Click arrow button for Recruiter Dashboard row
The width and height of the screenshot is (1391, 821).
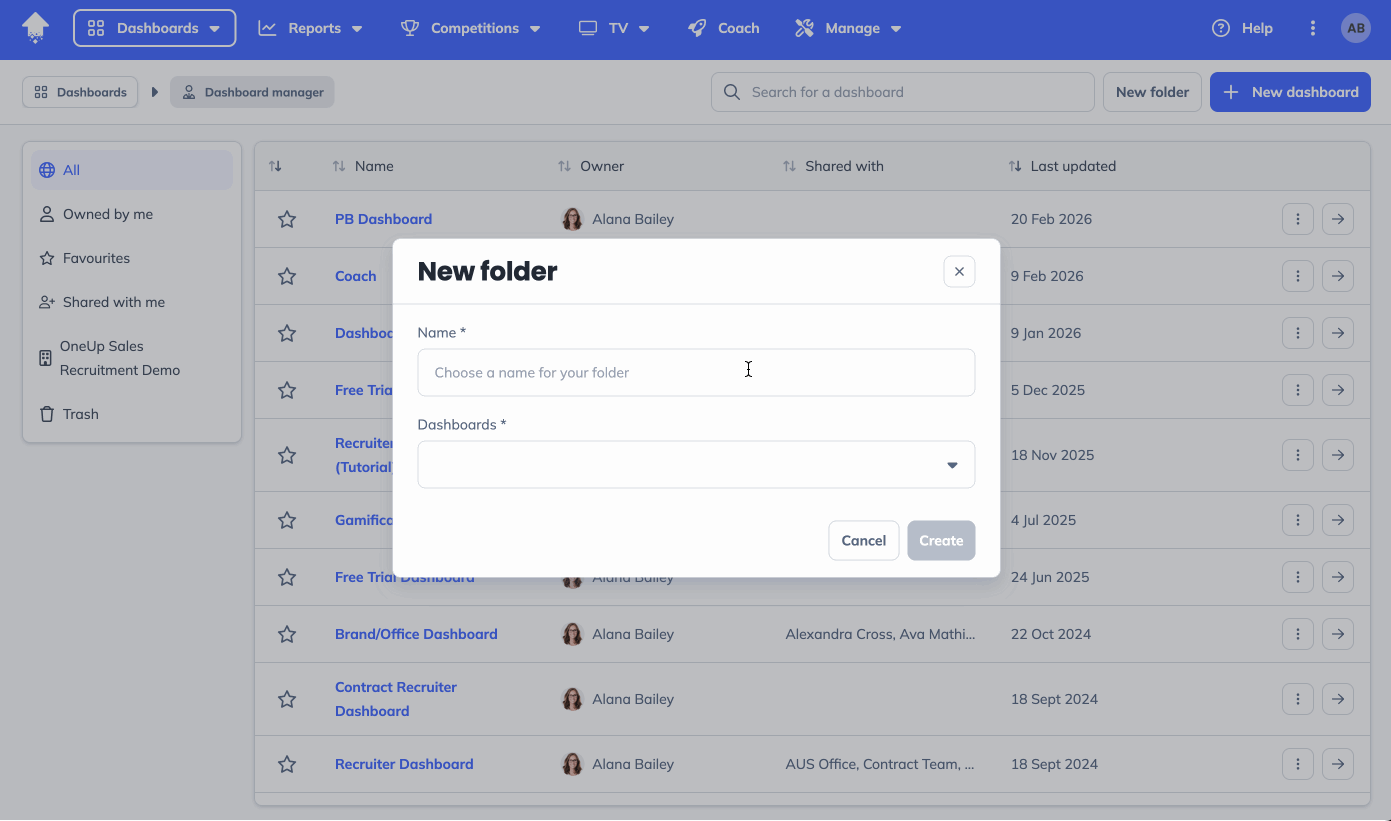tap(1337, 764)
